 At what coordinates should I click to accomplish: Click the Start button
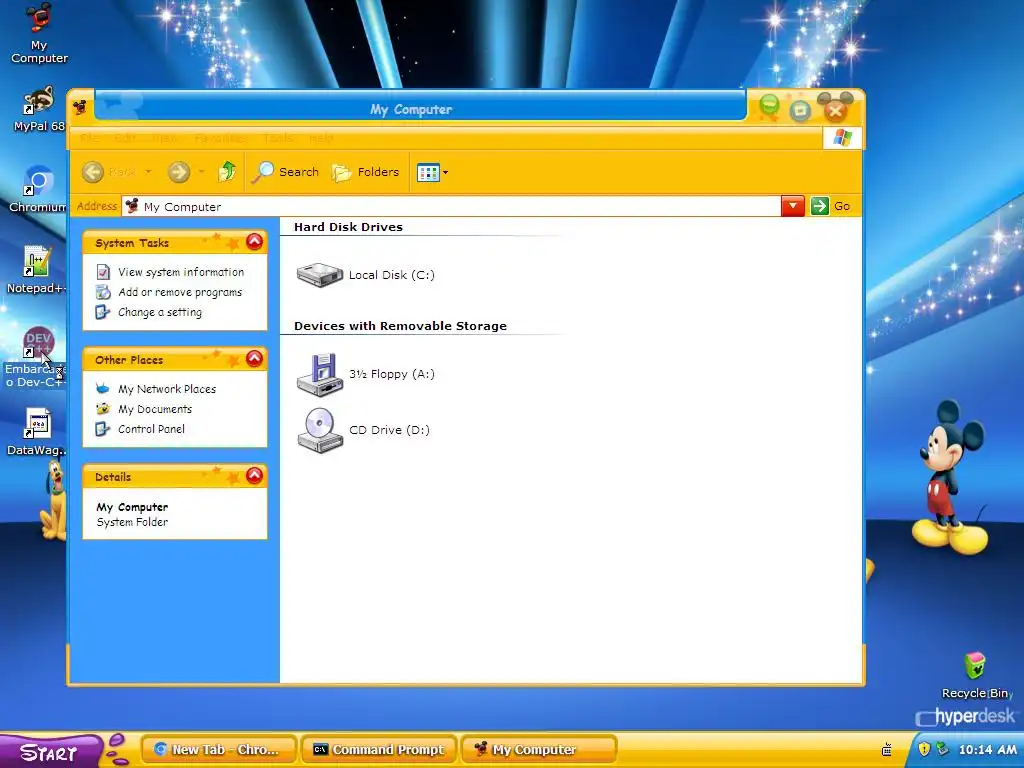(50, 752)
